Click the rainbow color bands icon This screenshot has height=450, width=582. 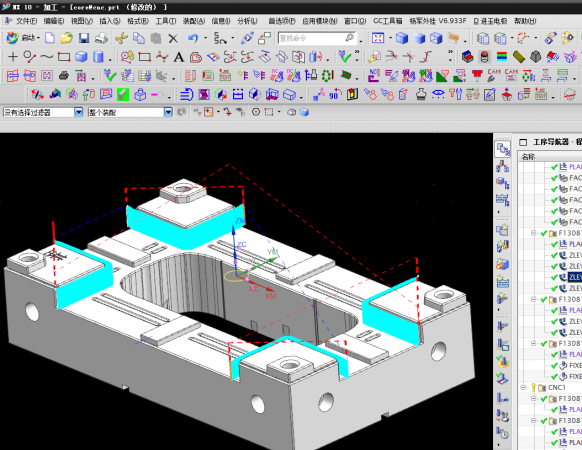click(502, 57)
